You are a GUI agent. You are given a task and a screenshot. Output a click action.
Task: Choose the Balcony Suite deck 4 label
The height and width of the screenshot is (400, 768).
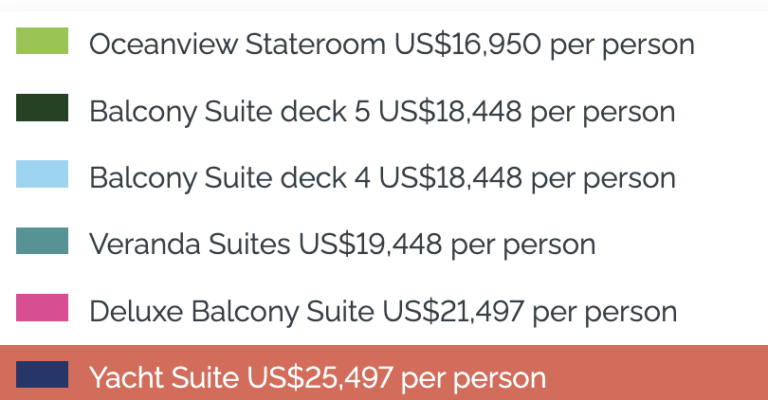[229, 178]
